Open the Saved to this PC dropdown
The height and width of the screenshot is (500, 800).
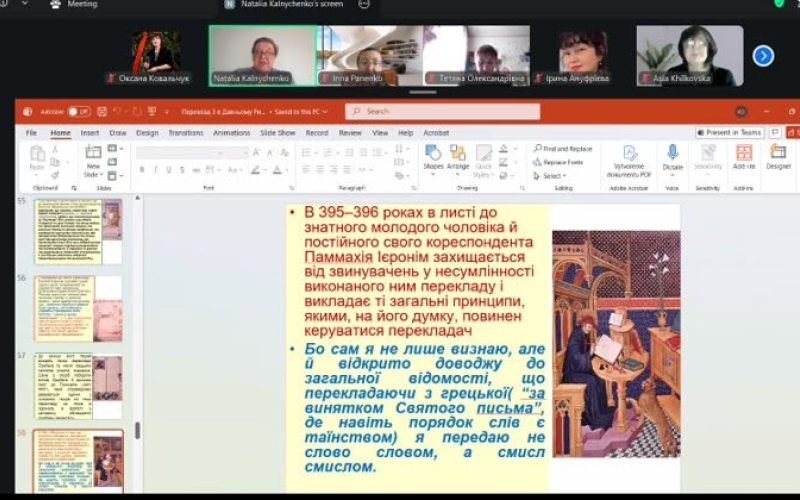point(301,111)
